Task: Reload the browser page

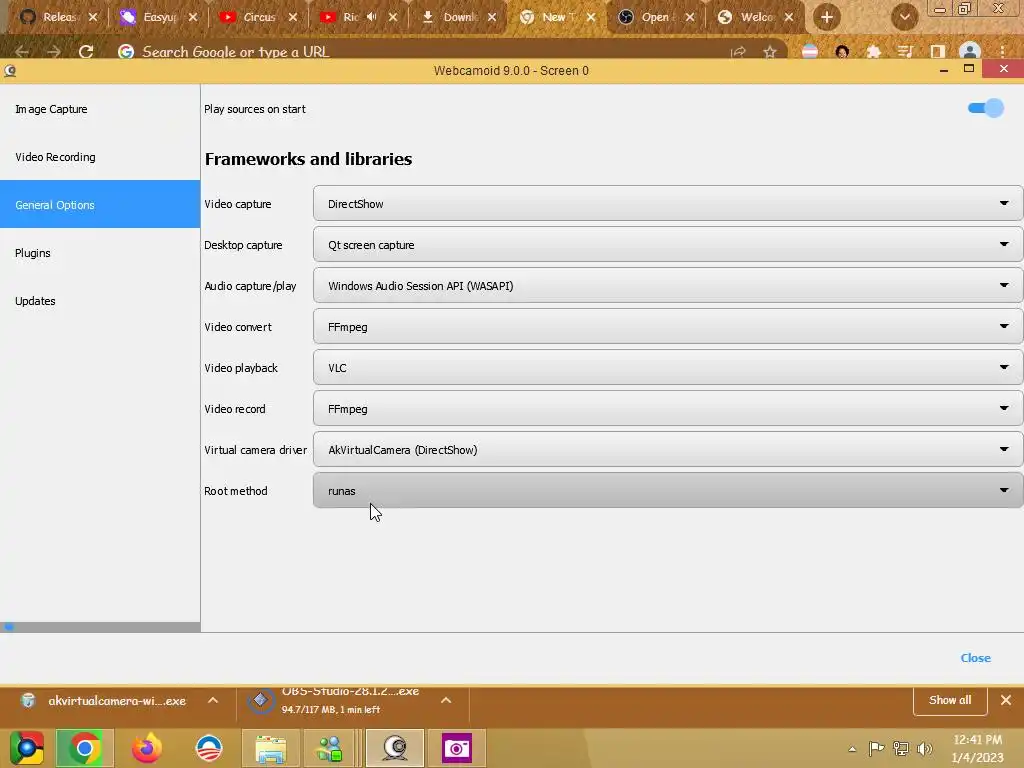Action: coord(86,52)
